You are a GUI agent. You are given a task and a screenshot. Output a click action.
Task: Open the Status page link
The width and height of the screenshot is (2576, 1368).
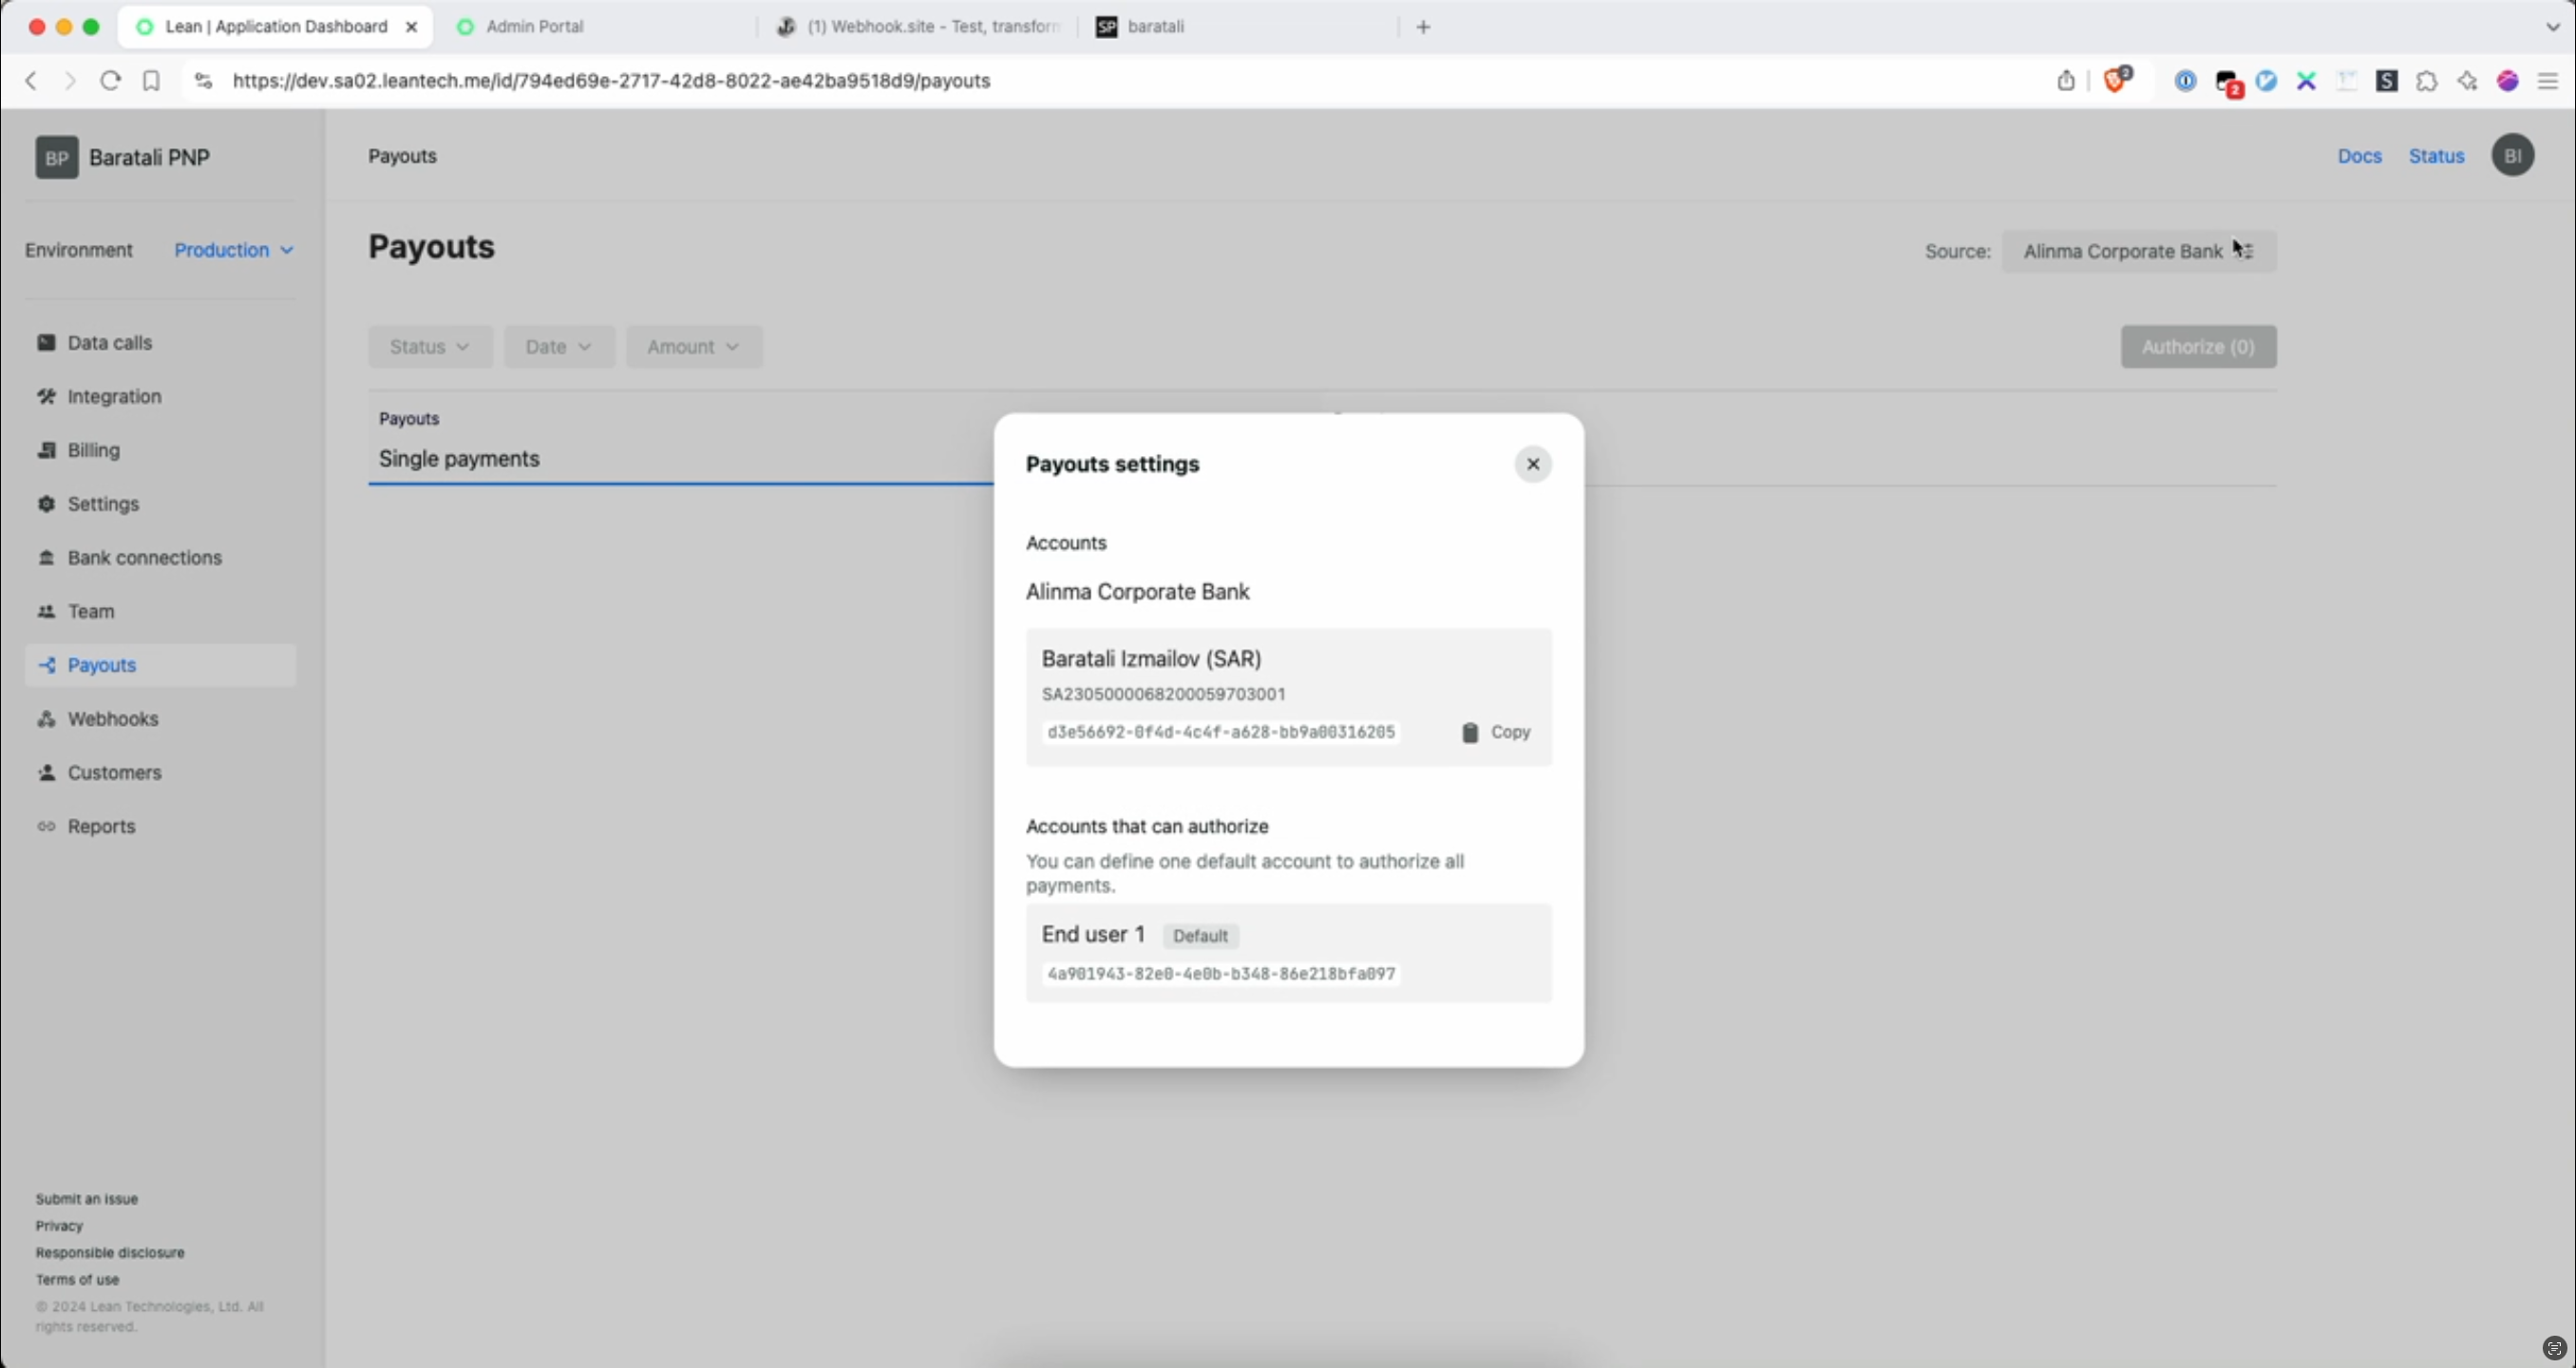coord(2436,155)
